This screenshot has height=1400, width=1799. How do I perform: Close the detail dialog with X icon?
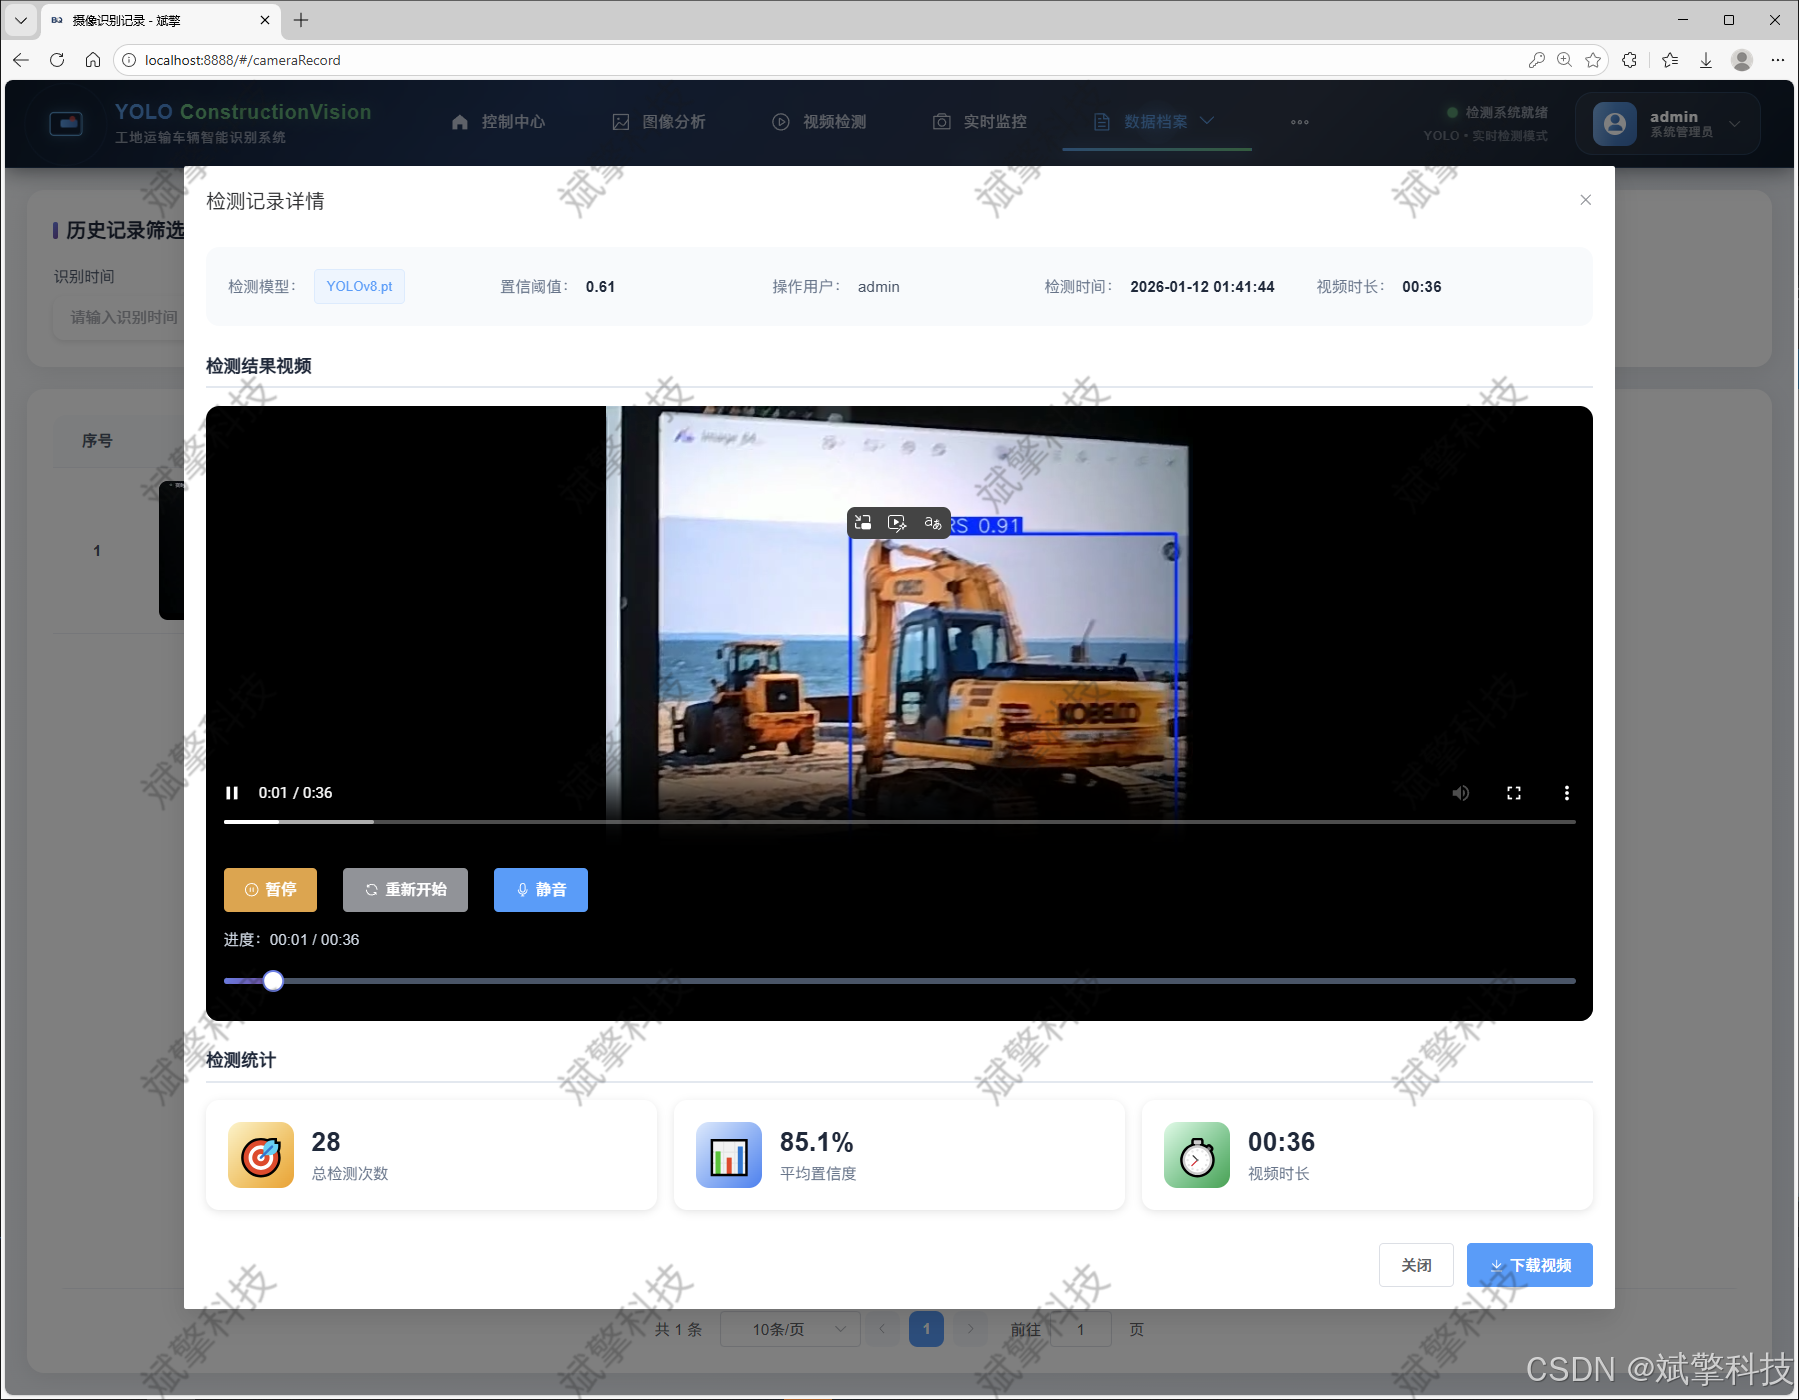[x=1585, y=200]
